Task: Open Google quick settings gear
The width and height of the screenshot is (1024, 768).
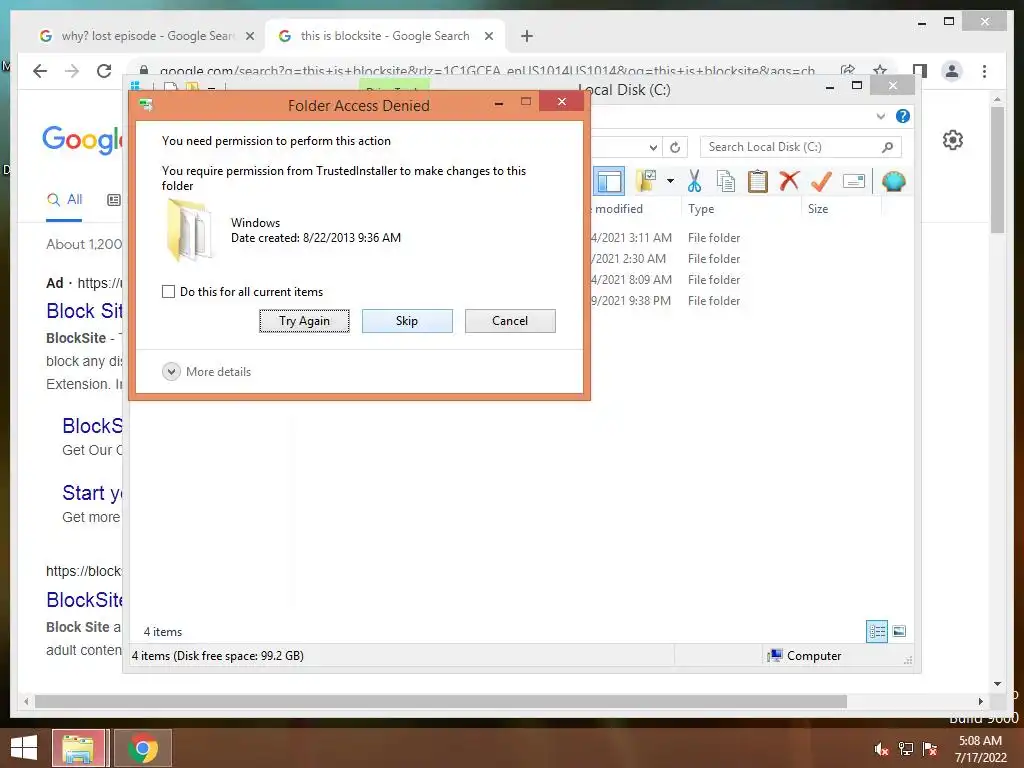Action: (x=953, y=140)
